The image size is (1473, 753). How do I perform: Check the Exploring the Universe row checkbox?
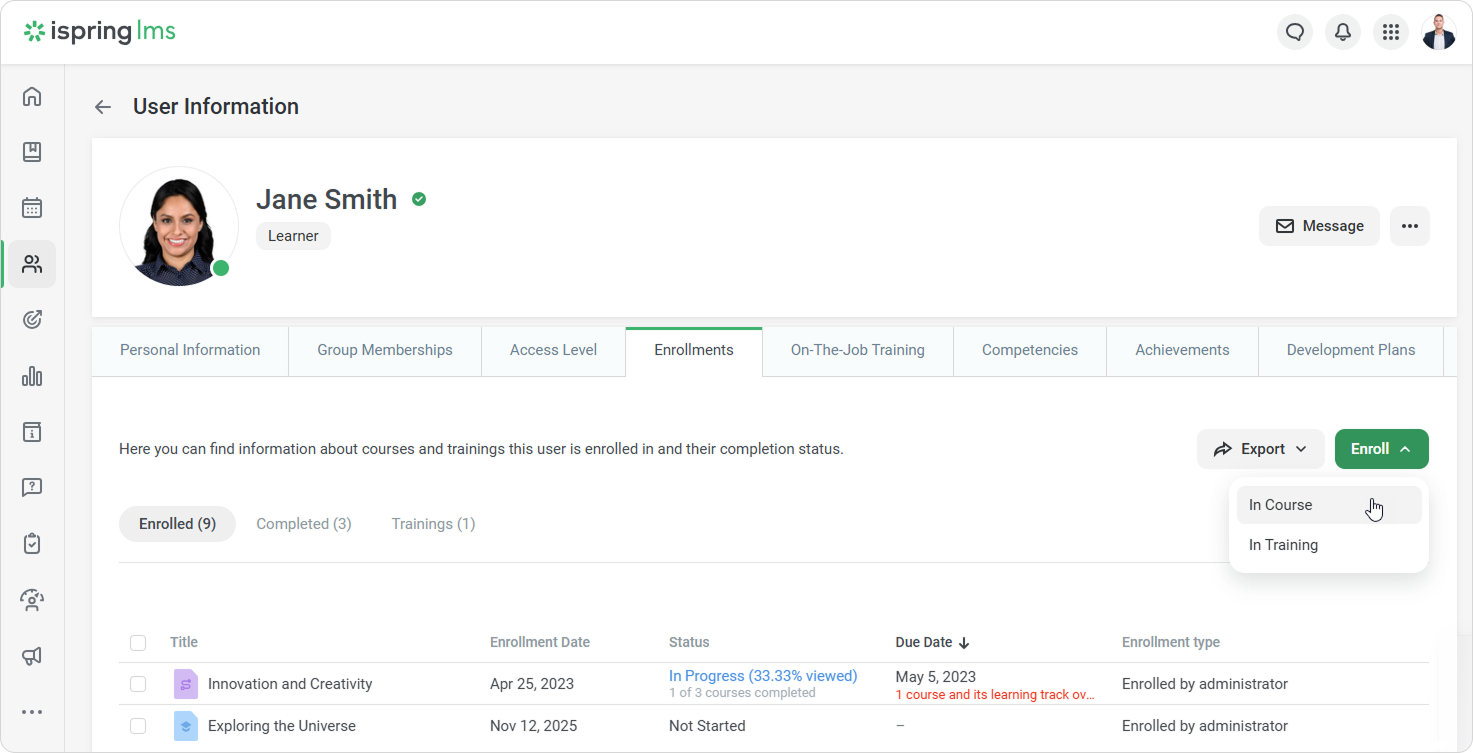tap(138, 726)
